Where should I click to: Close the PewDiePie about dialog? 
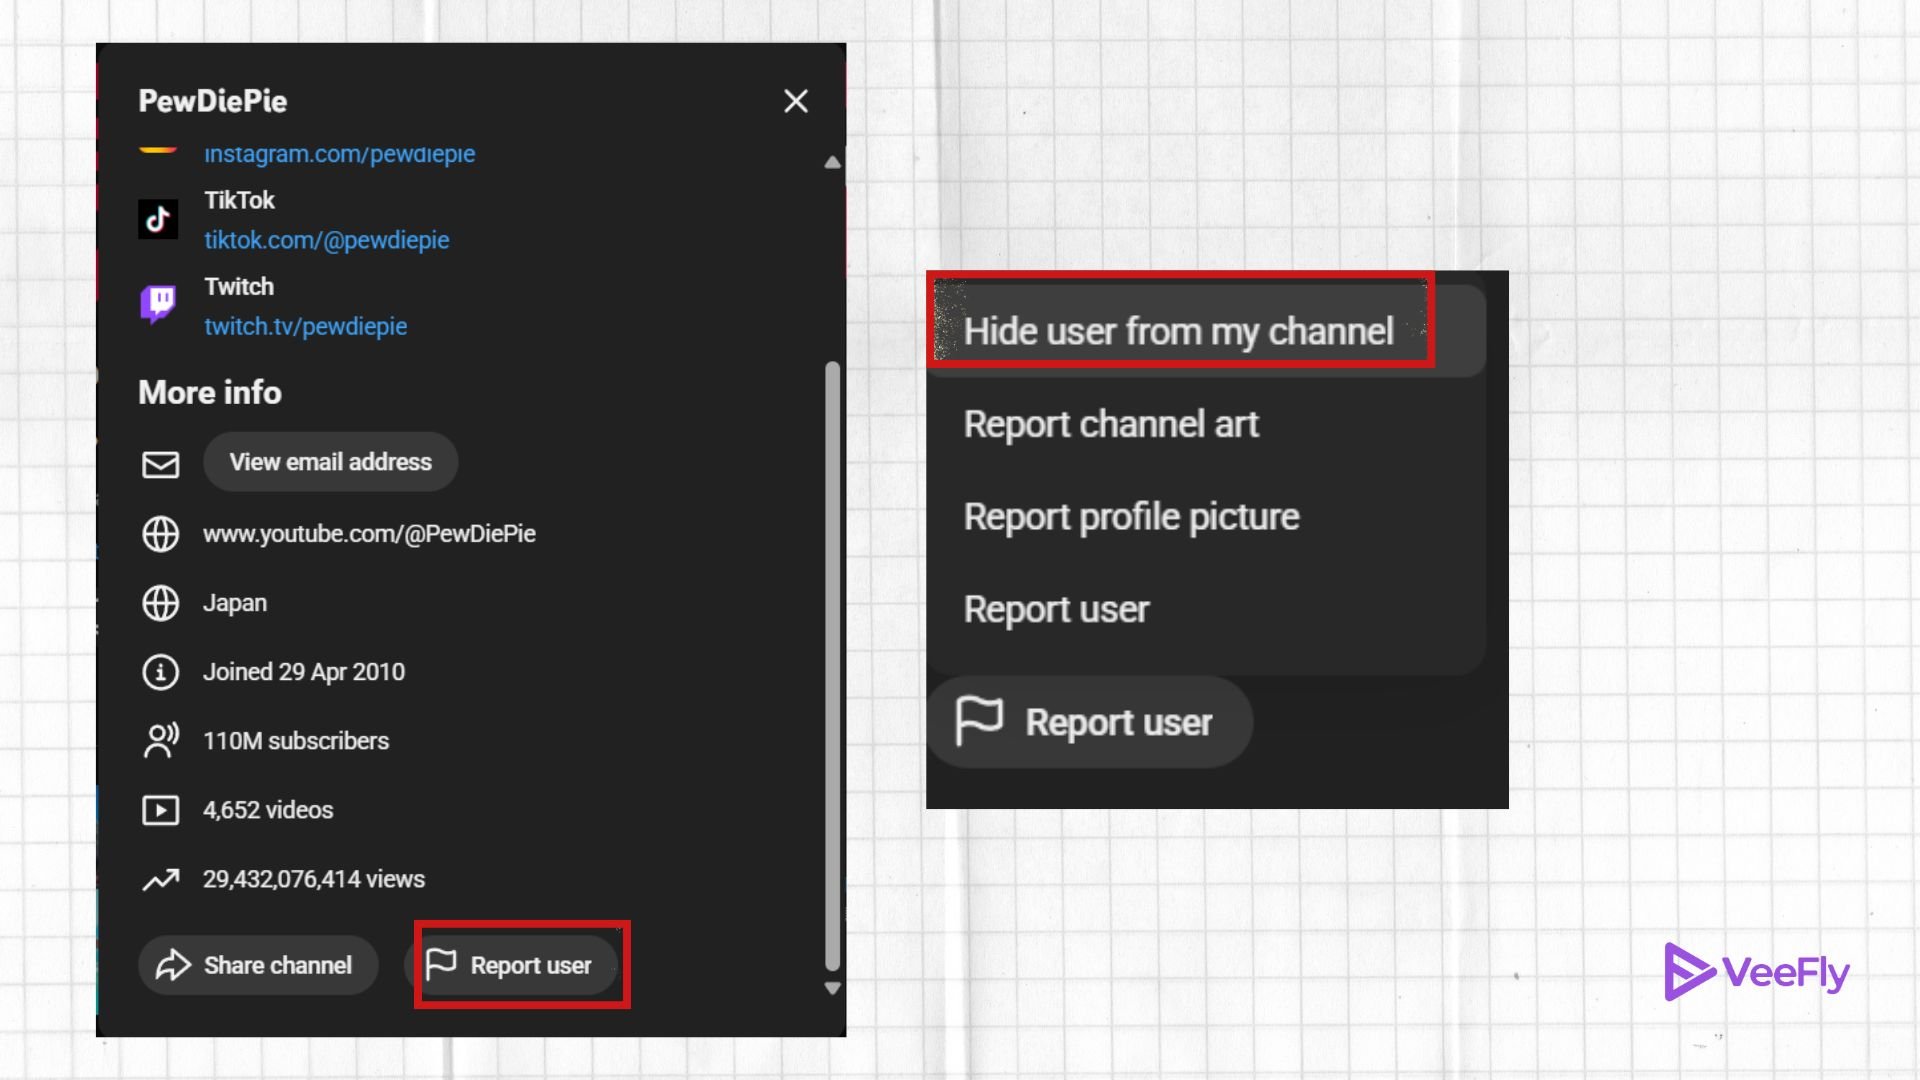(796, 101)
